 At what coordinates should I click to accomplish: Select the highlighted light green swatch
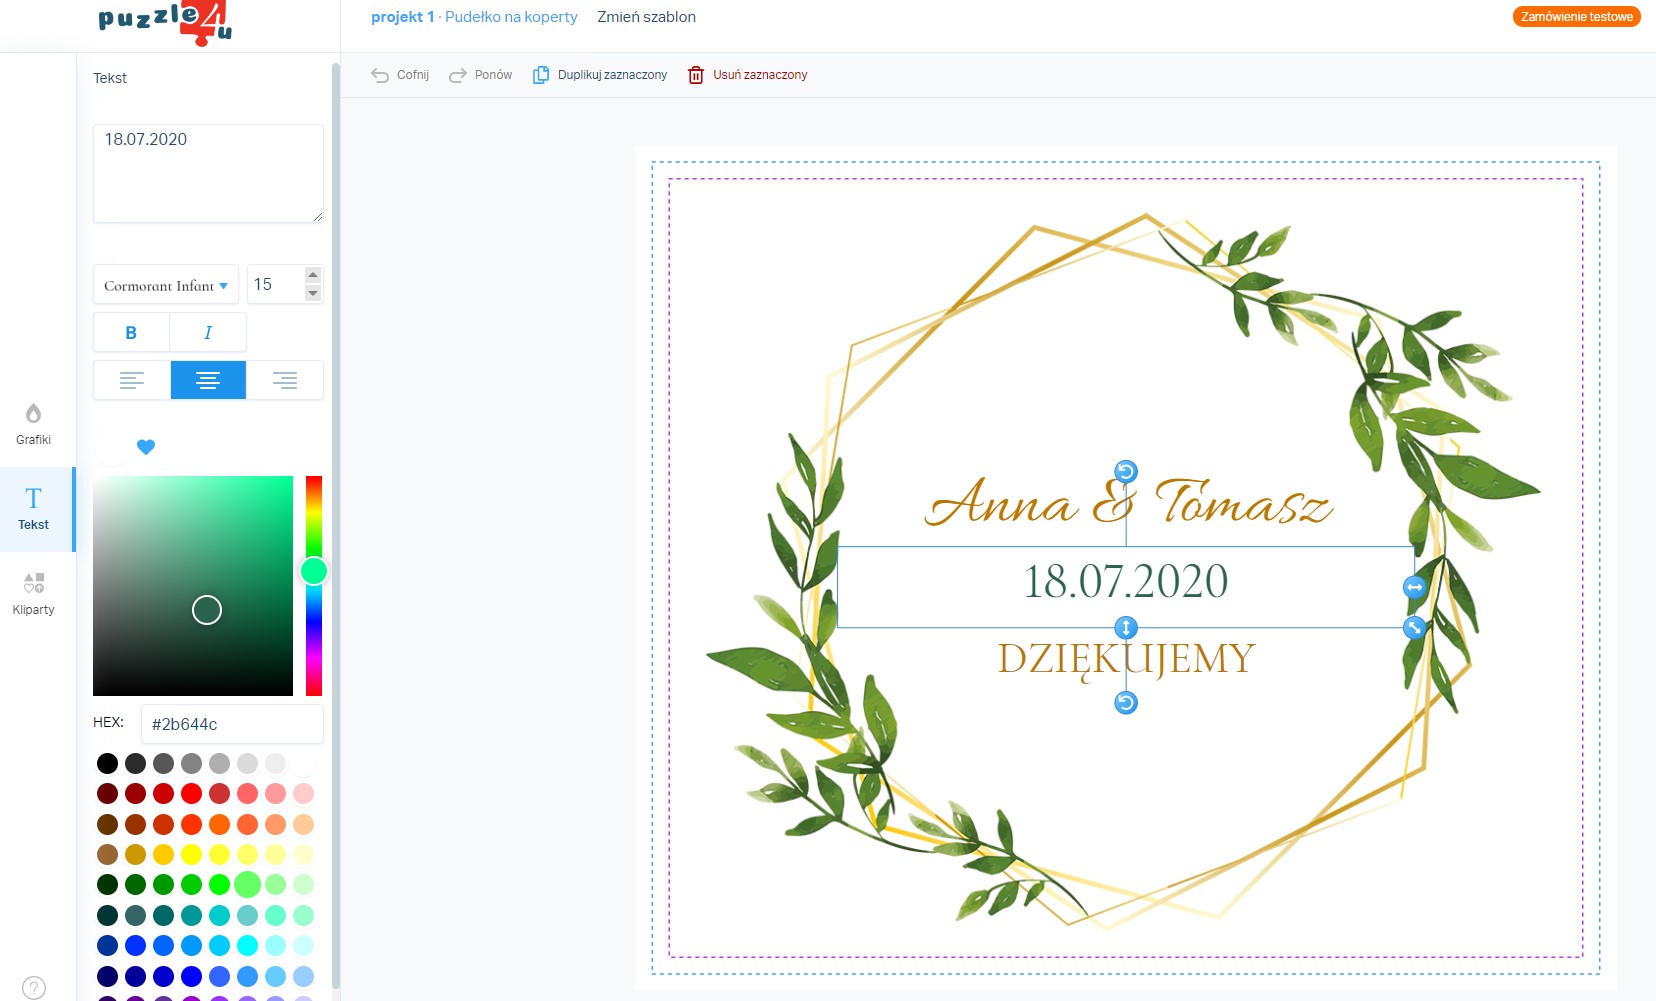(x=247, y=885)
